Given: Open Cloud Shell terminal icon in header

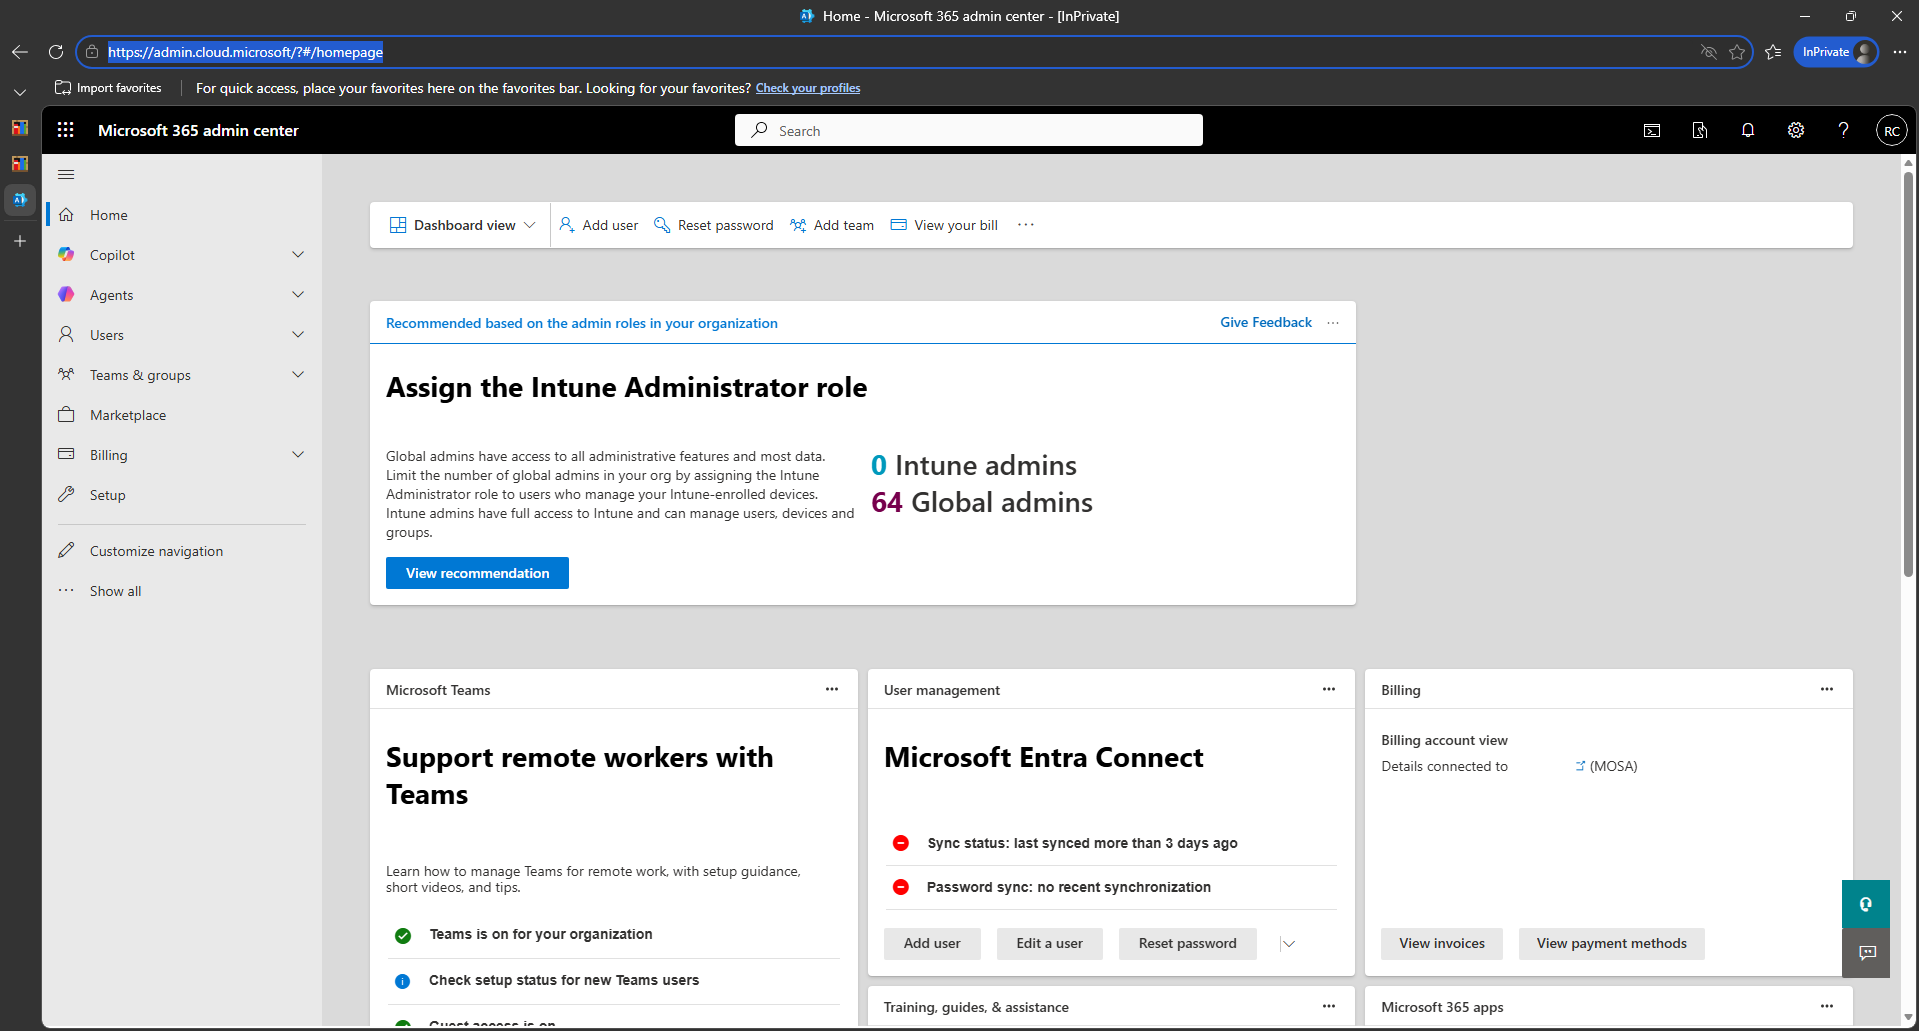Looking at the screenshot, I should pyautogui.click(x=1652, y=131).
